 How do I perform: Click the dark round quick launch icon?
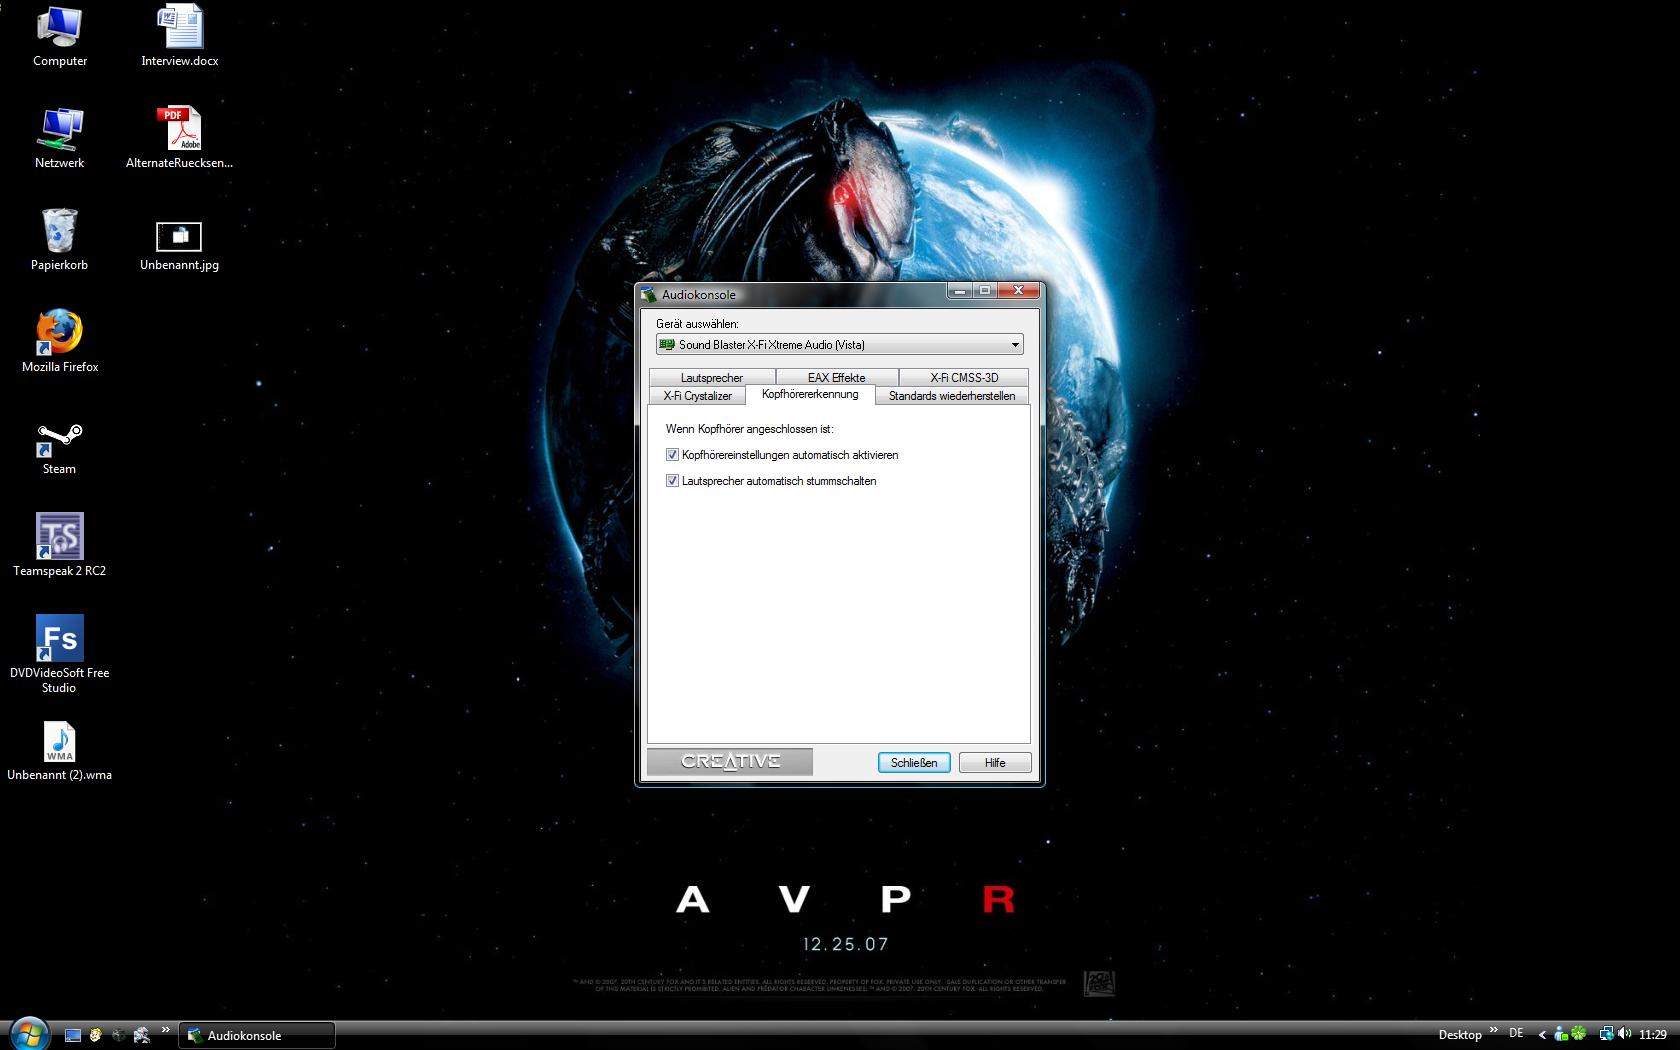click(x=119, y=1035)
